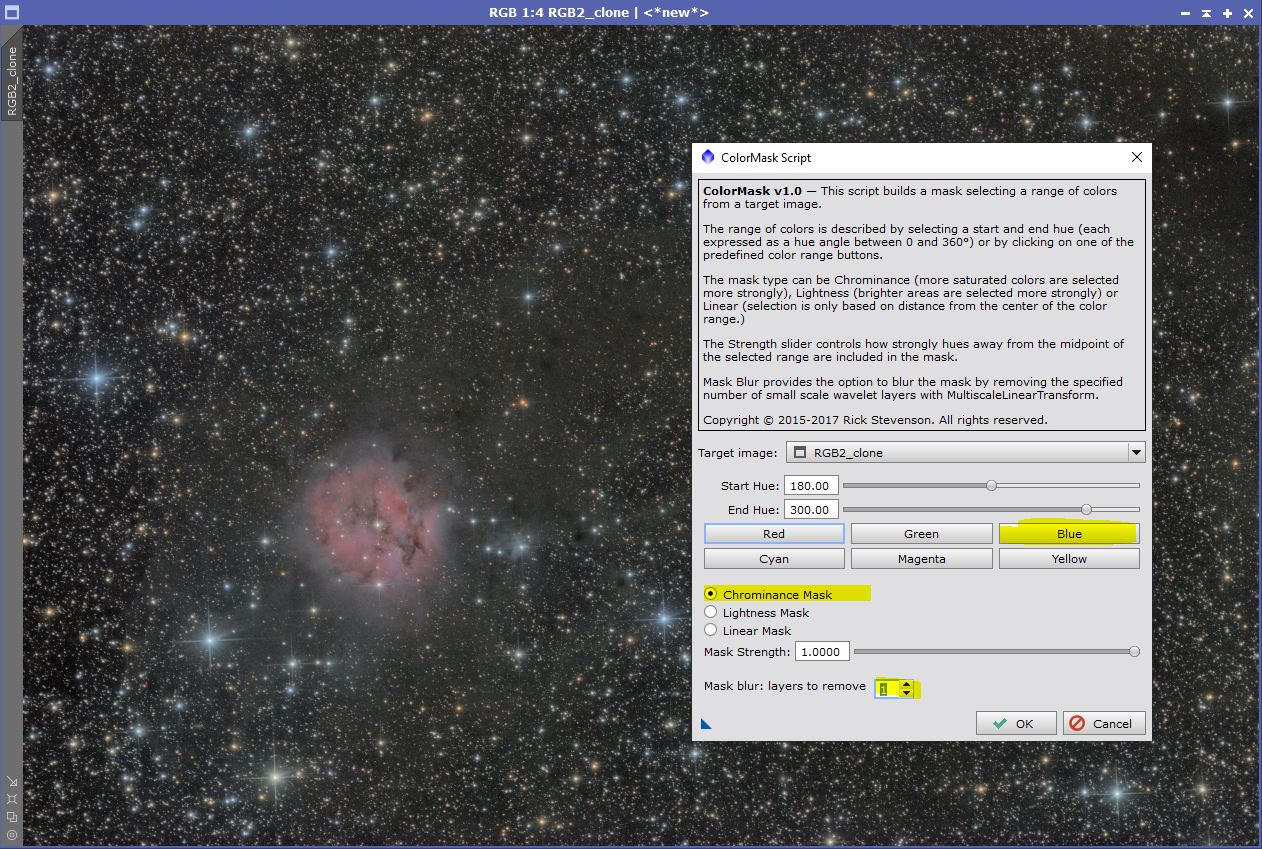Select the Chrominance Mask radio button
This screenshot has height=849, width=1262.
(711, 594)
